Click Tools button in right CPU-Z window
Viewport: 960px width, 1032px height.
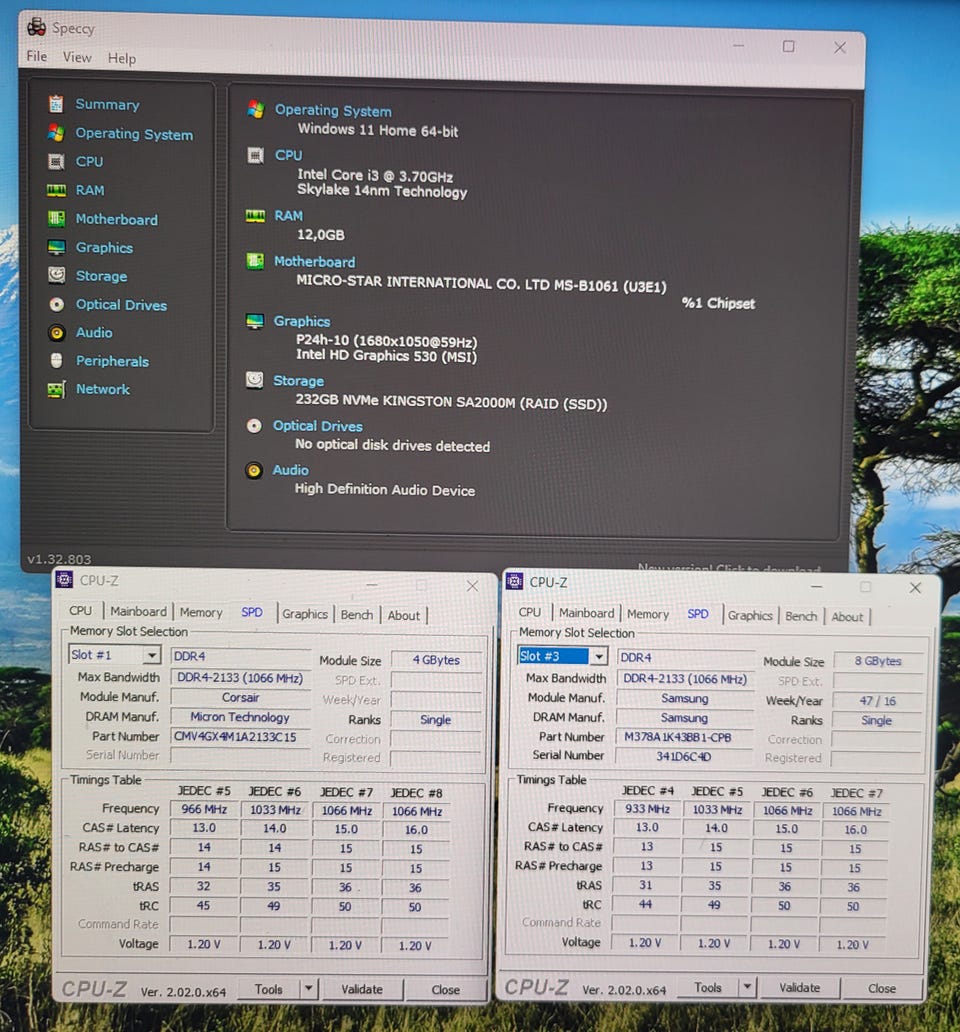click(708, 987)
